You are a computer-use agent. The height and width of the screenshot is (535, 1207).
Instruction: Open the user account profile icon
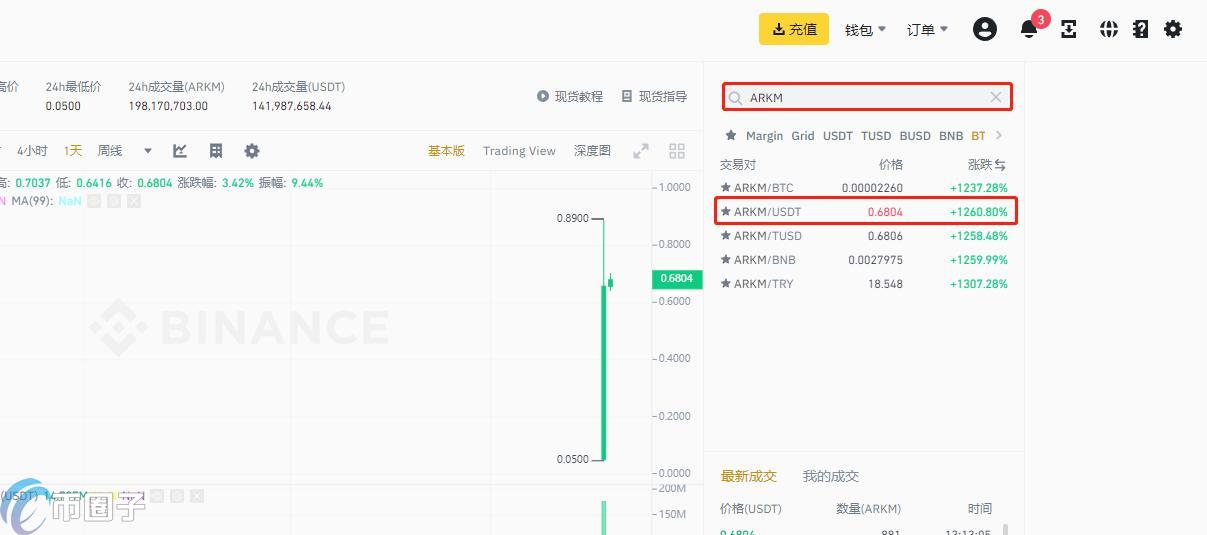(x=985, y=29)
